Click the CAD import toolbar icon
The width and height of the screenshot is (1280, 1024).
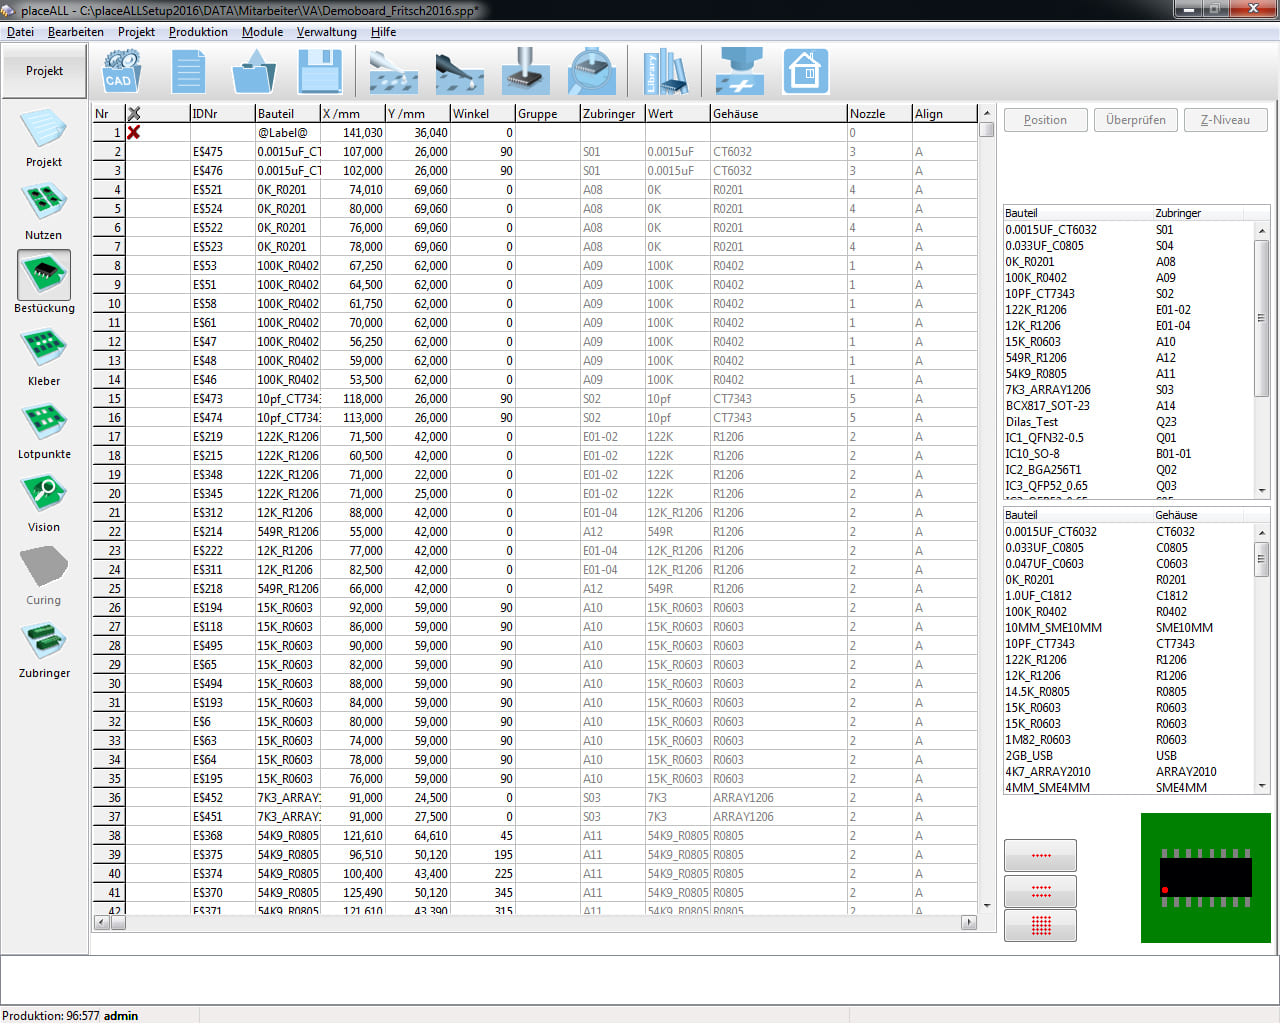121,72
